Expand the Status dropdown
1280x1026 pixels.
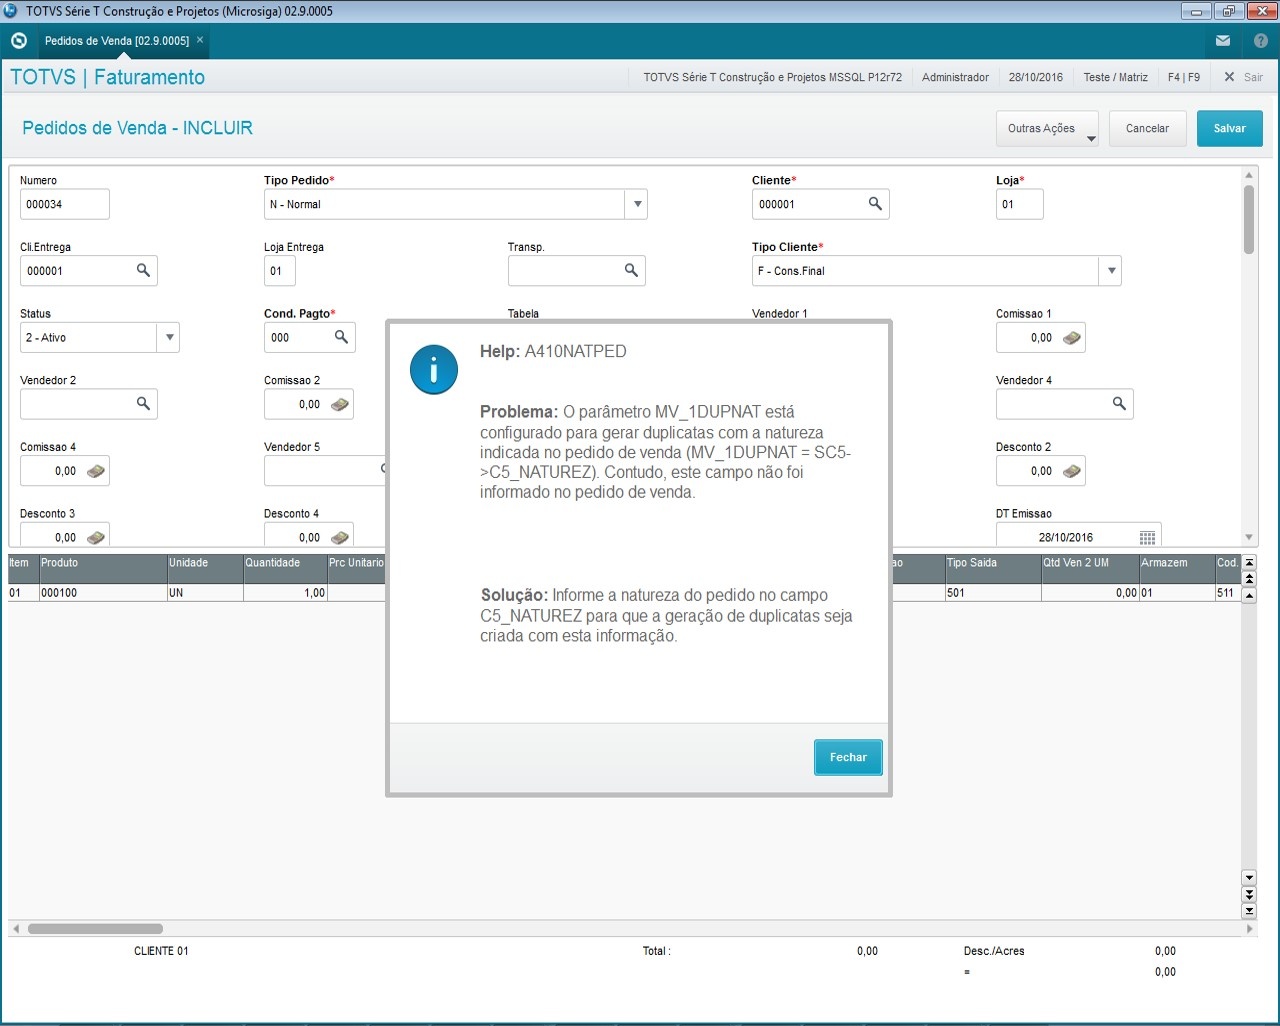[169, 337]
